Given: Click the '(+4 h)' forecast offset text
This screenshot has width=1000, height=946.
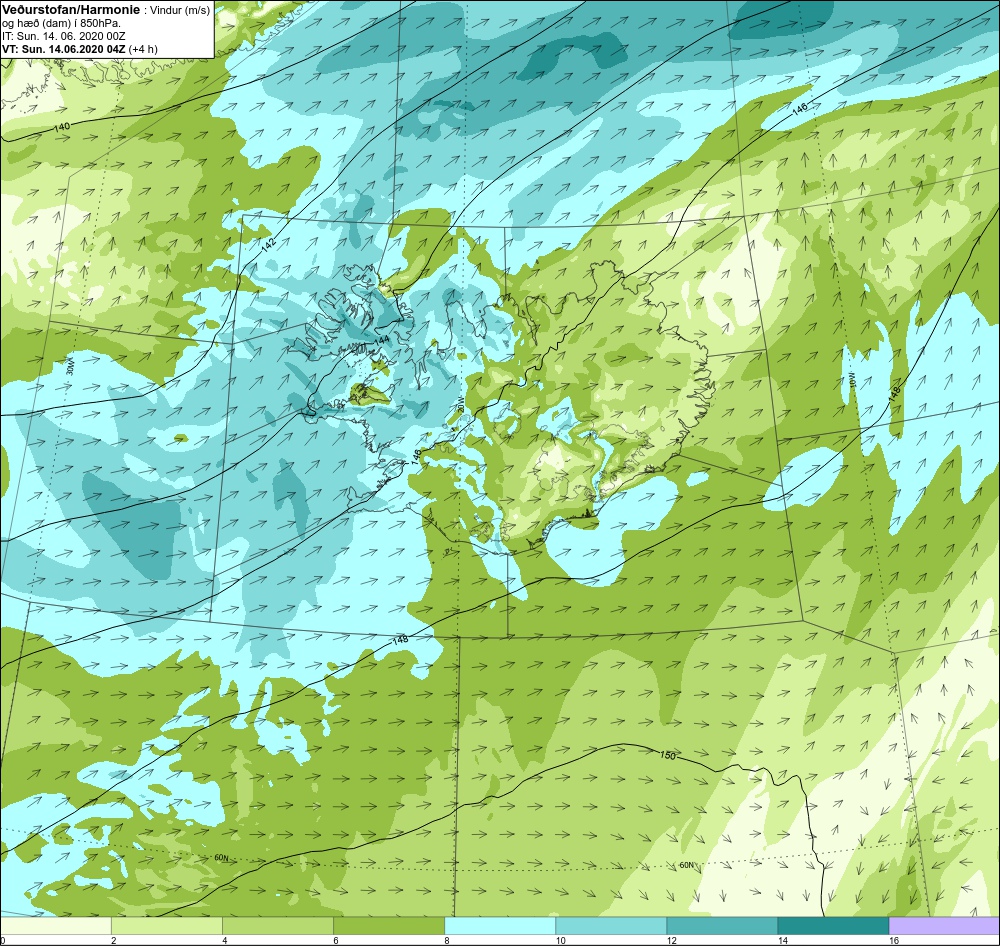Looking at the screenshot, I should pos(143,49).
